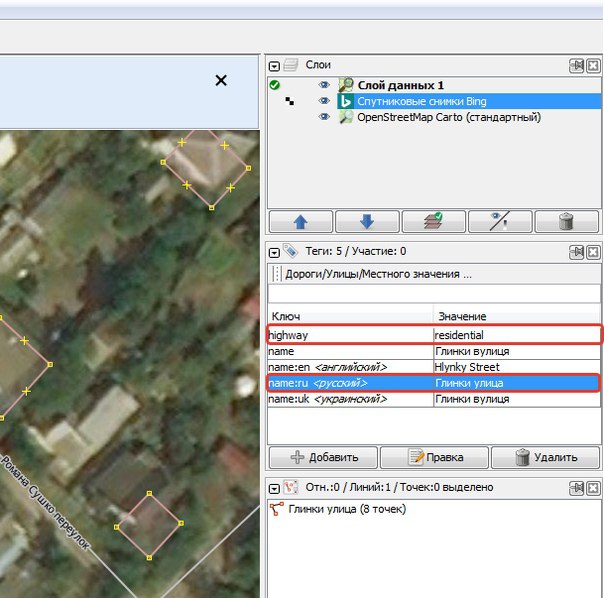Collapse the Слои panel
The height and width of the screenshot is (598, 604).
coord(274,66)
